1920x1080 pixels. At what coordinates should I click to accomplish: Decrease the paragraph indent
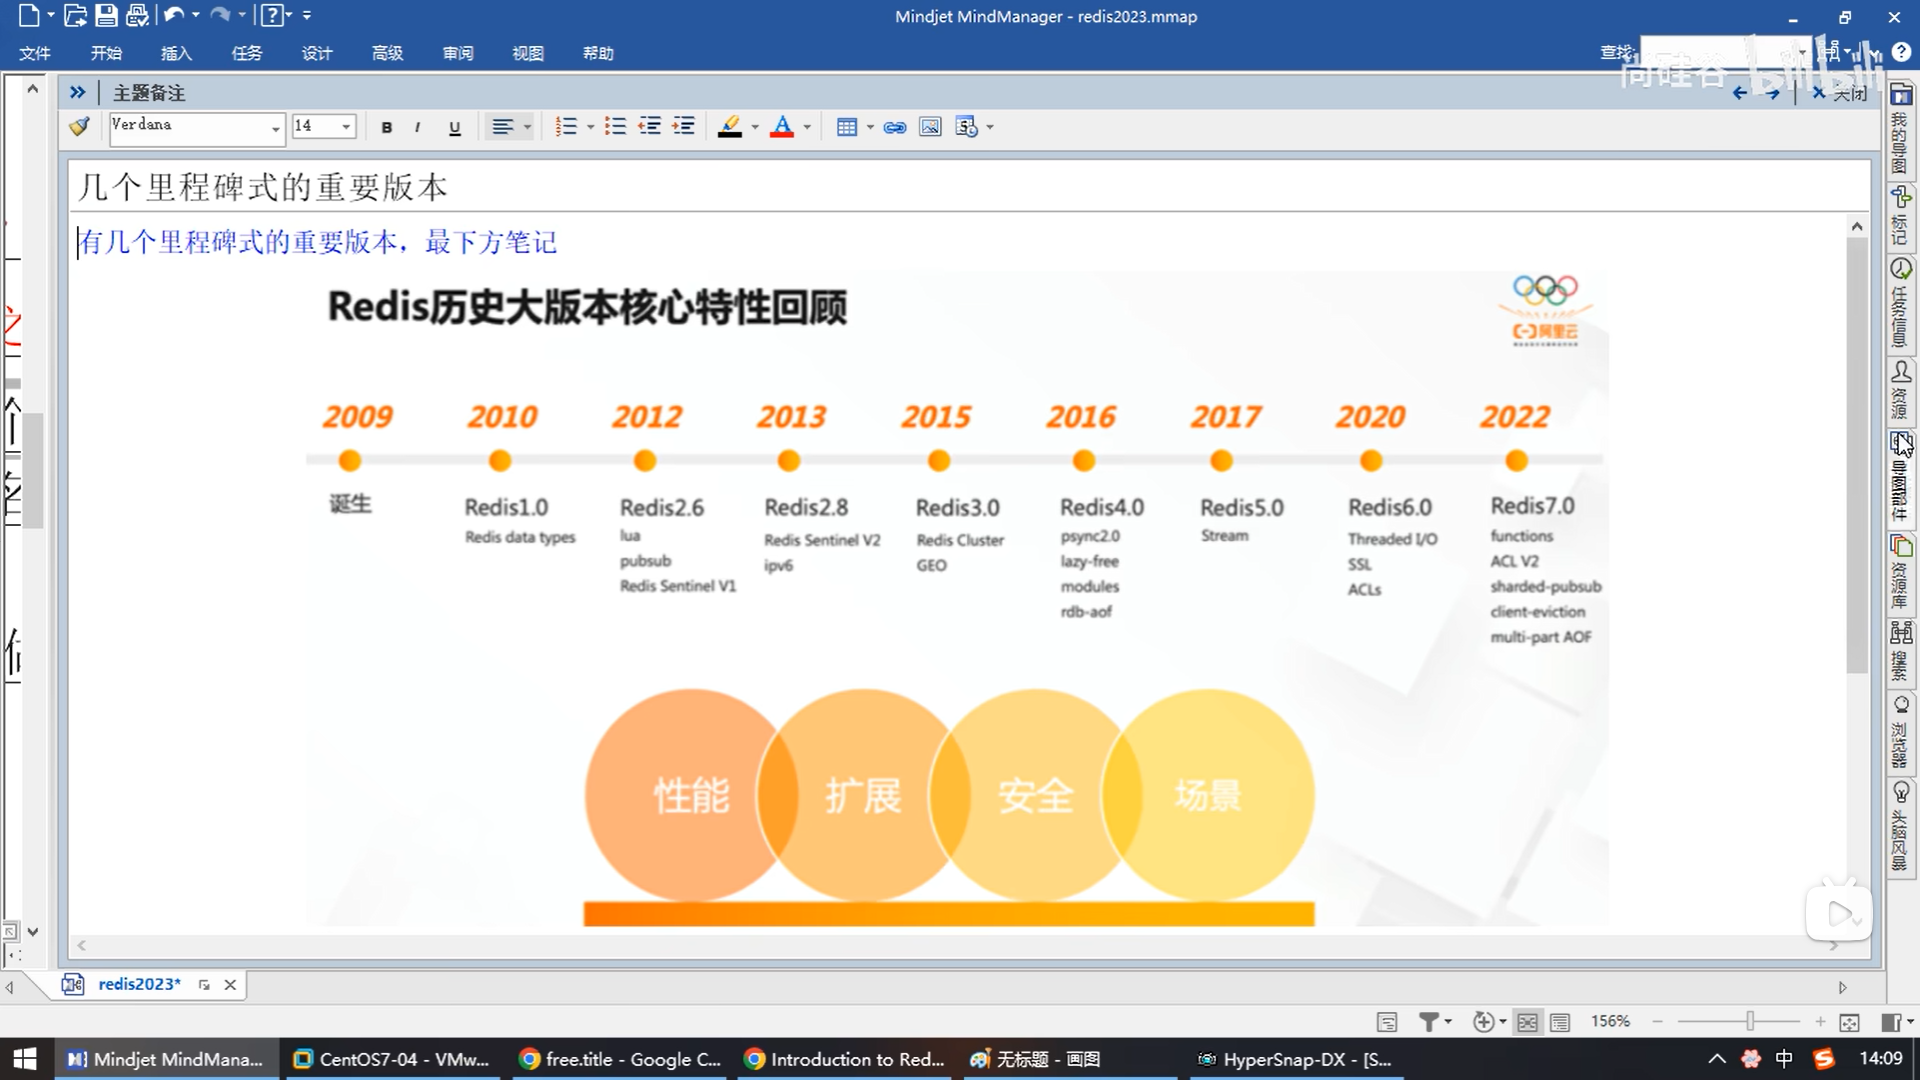[x=650, y=127]
